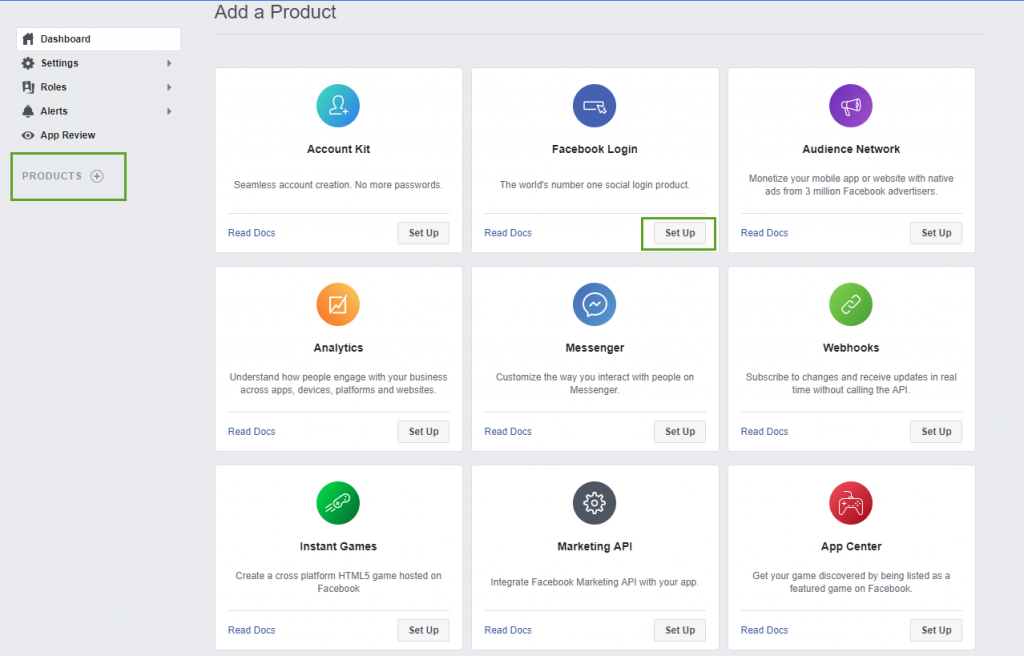This screenshot has width=1024, height=656.
Task: Set Up the App Center product
Action: [936, 630]
